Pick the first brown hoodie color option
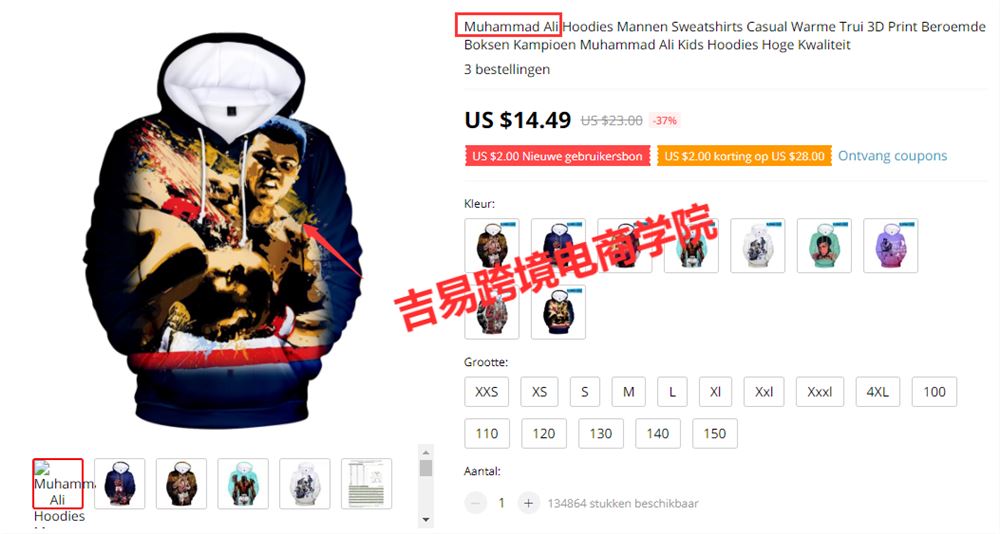 coord(492,246)
